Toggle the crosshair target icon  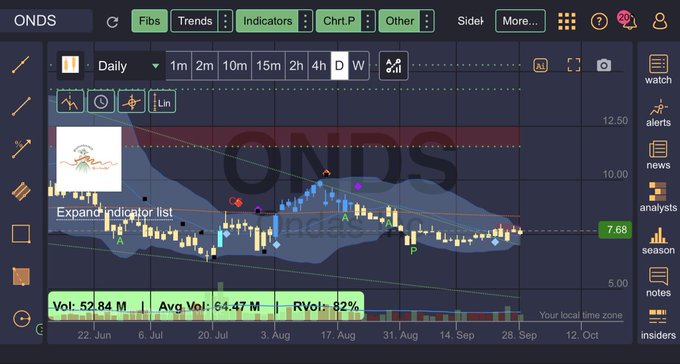click(x=131, y=102)
